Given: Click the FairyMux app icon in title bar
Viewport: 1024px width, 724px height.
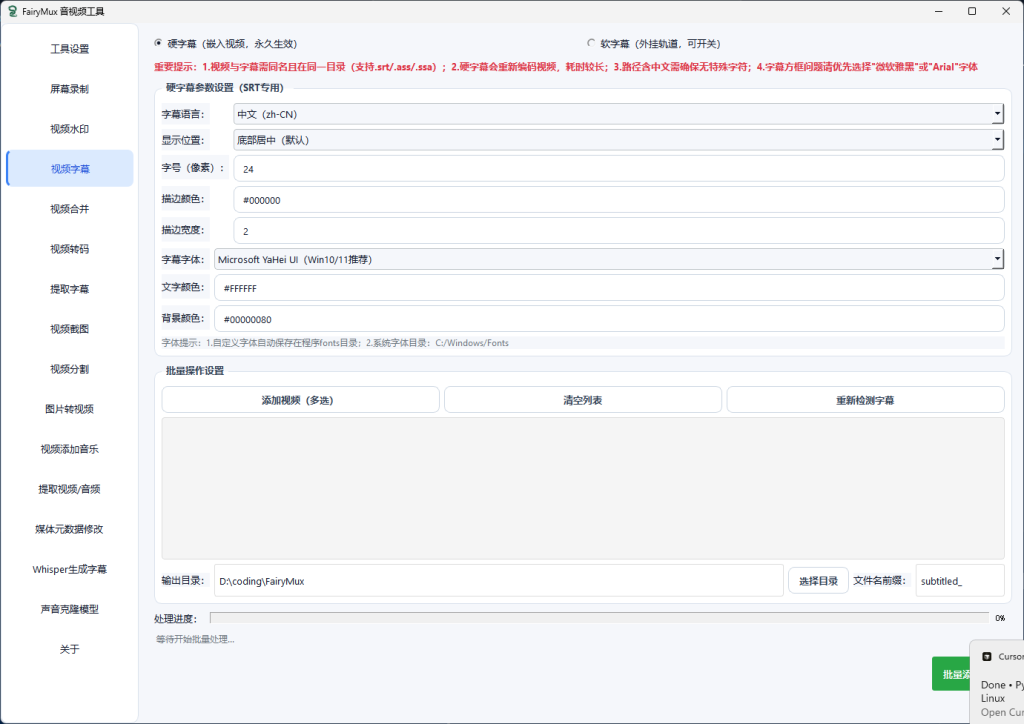Looking at the screenshot, I should point(12,11).
